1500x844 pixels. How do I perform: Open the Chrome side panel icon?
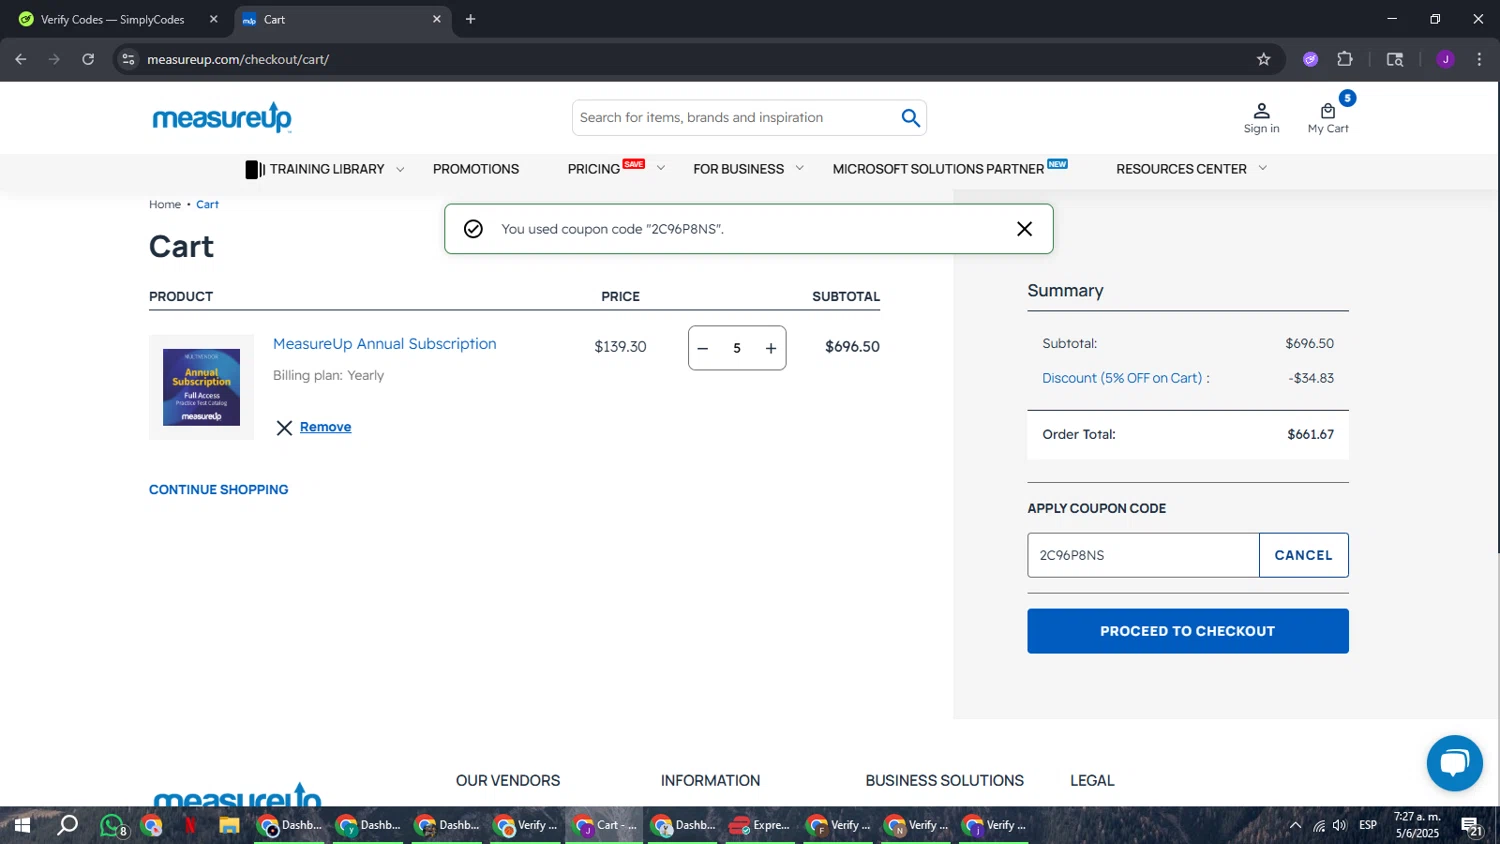point(1395,59)
